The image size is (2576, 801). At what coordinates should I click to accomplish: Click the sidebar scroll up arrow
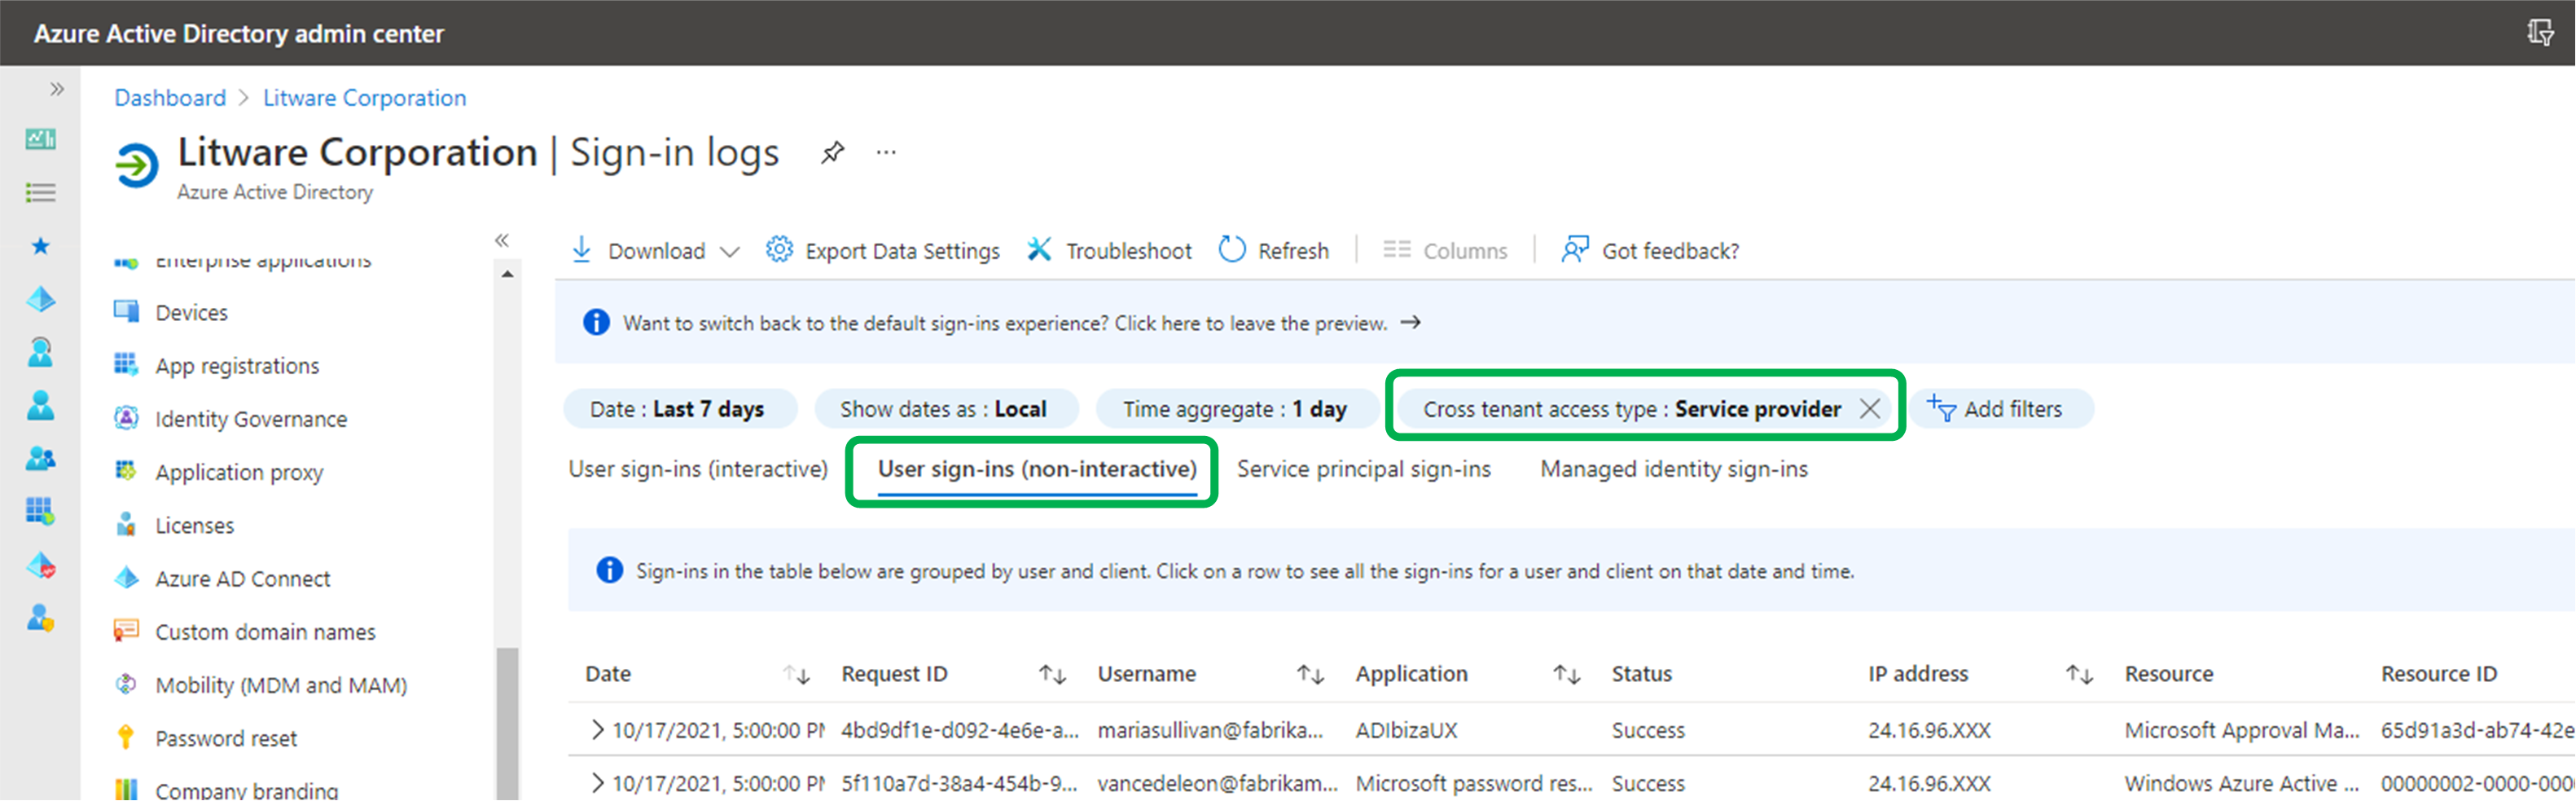click(507, 274)
